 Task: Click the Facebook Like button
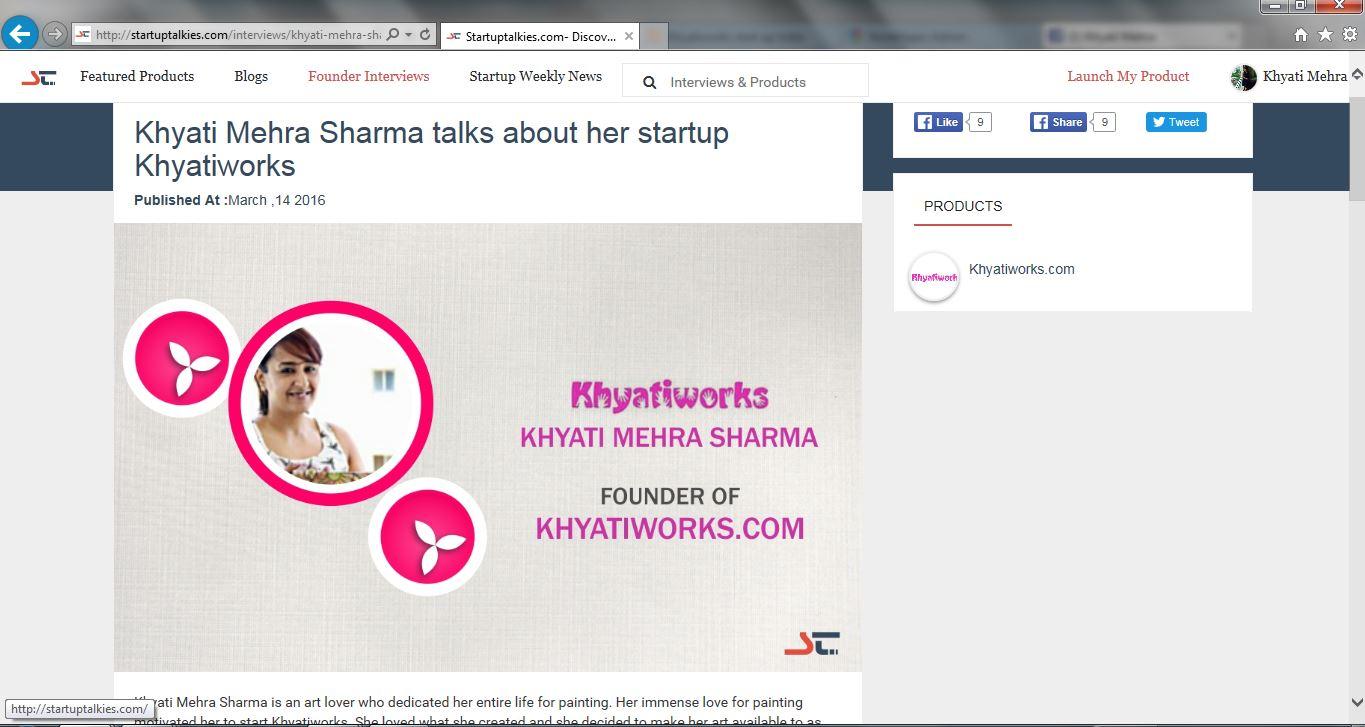[x=938, y=122]
